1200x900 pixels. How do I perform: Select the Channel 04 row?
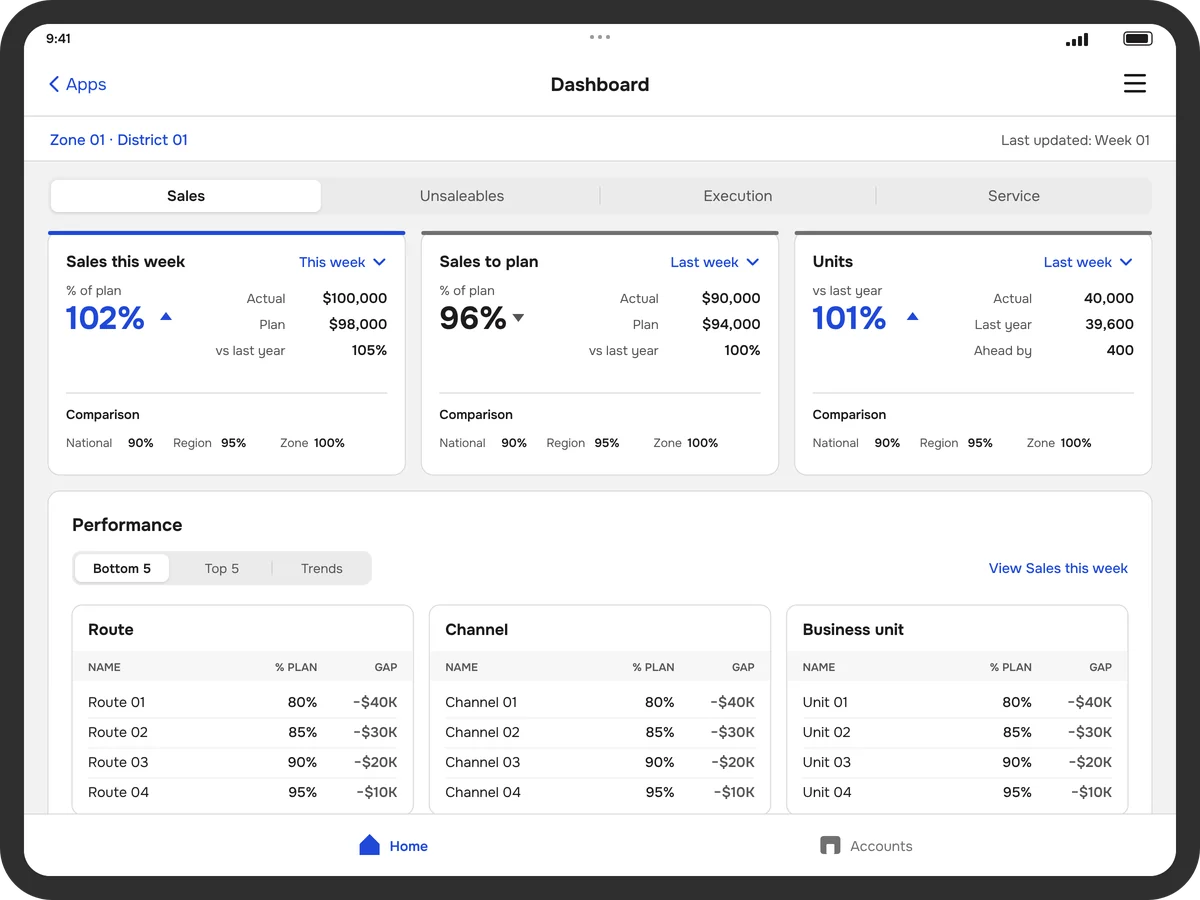(x=600, y=792)
